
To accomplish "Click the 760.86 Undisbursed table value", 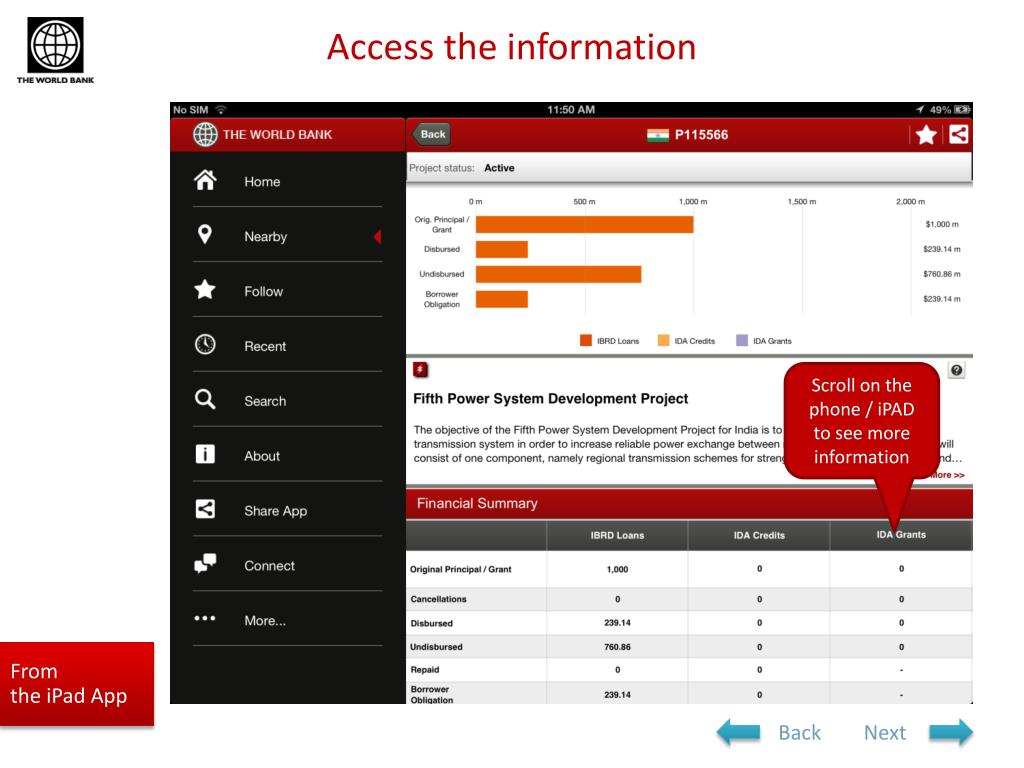I will point(617,647).
